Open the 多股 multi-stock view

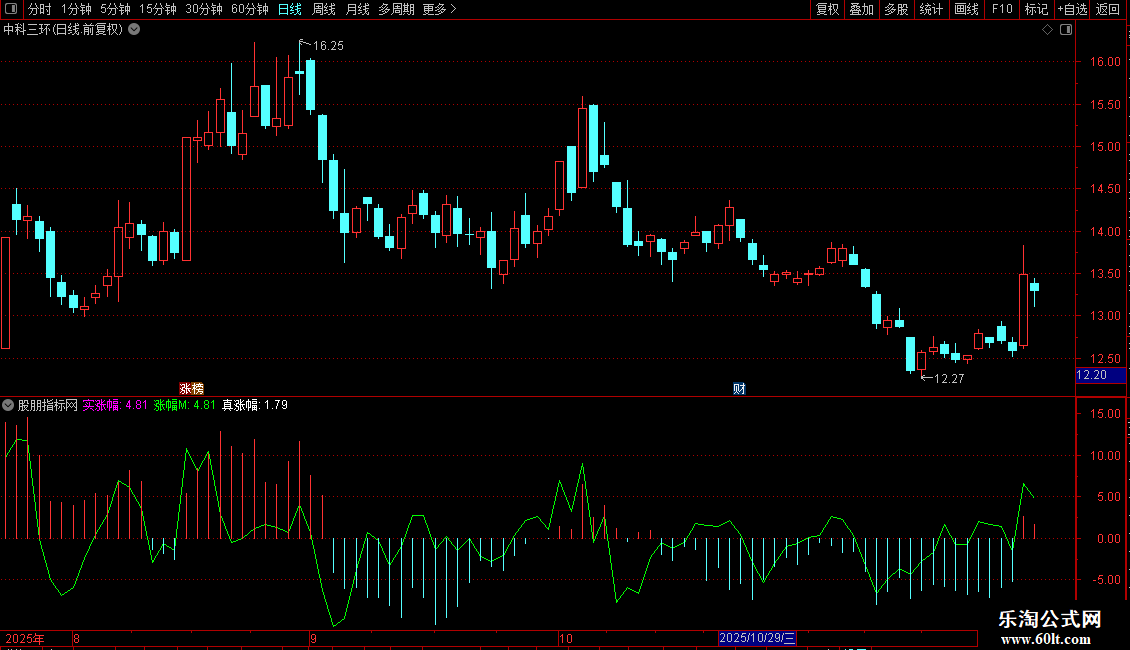point(896,9)
